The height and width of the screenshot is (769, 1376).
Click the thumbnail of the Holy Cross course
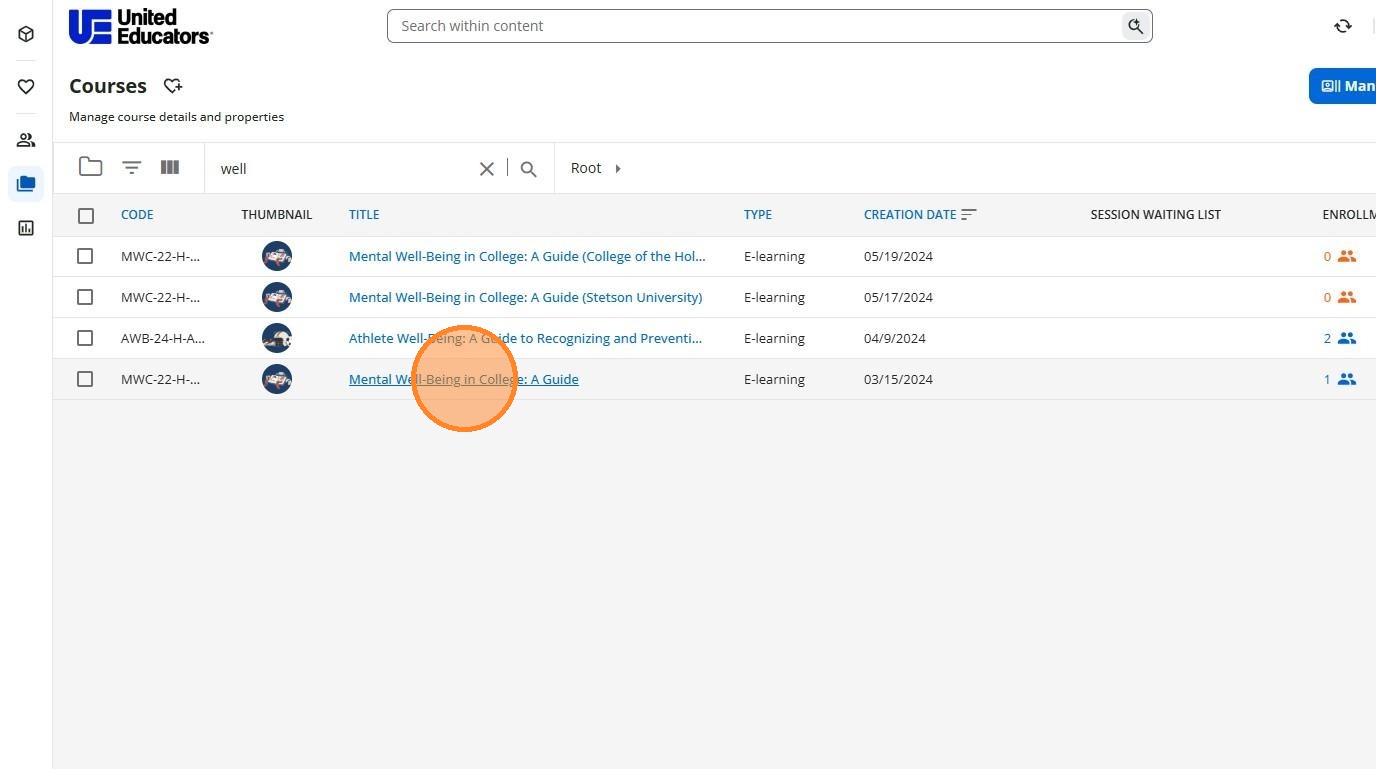[x=277, y=256]
